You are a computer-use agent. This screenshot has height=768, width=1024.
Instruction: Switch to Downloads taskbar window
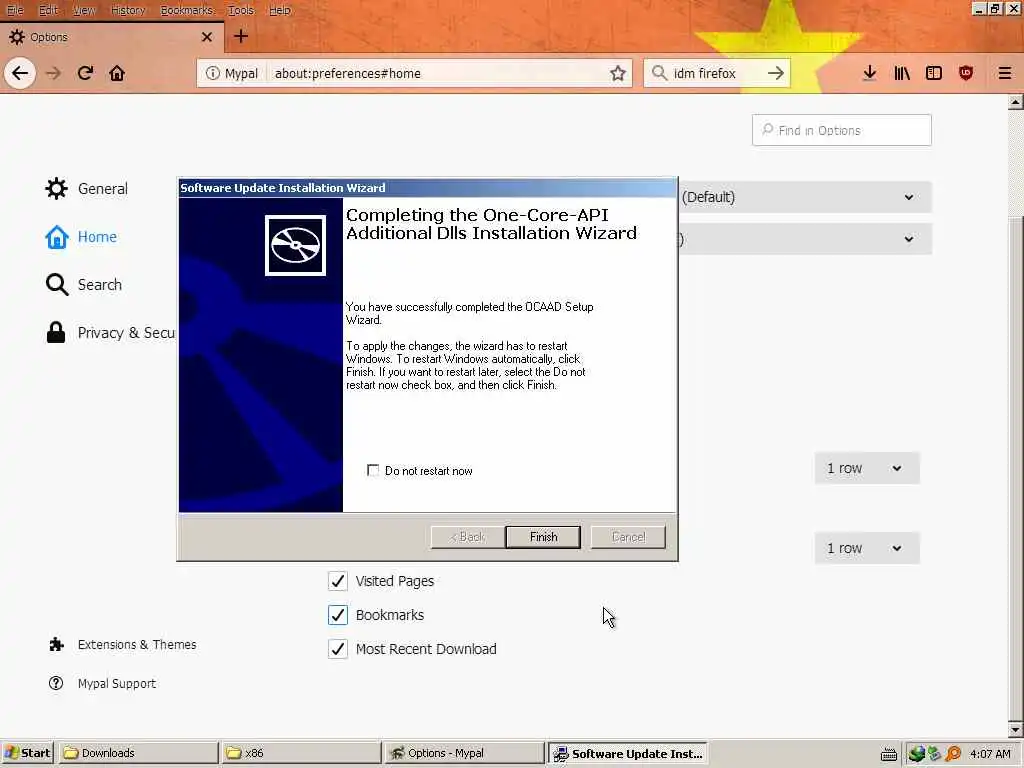point(138,753)
